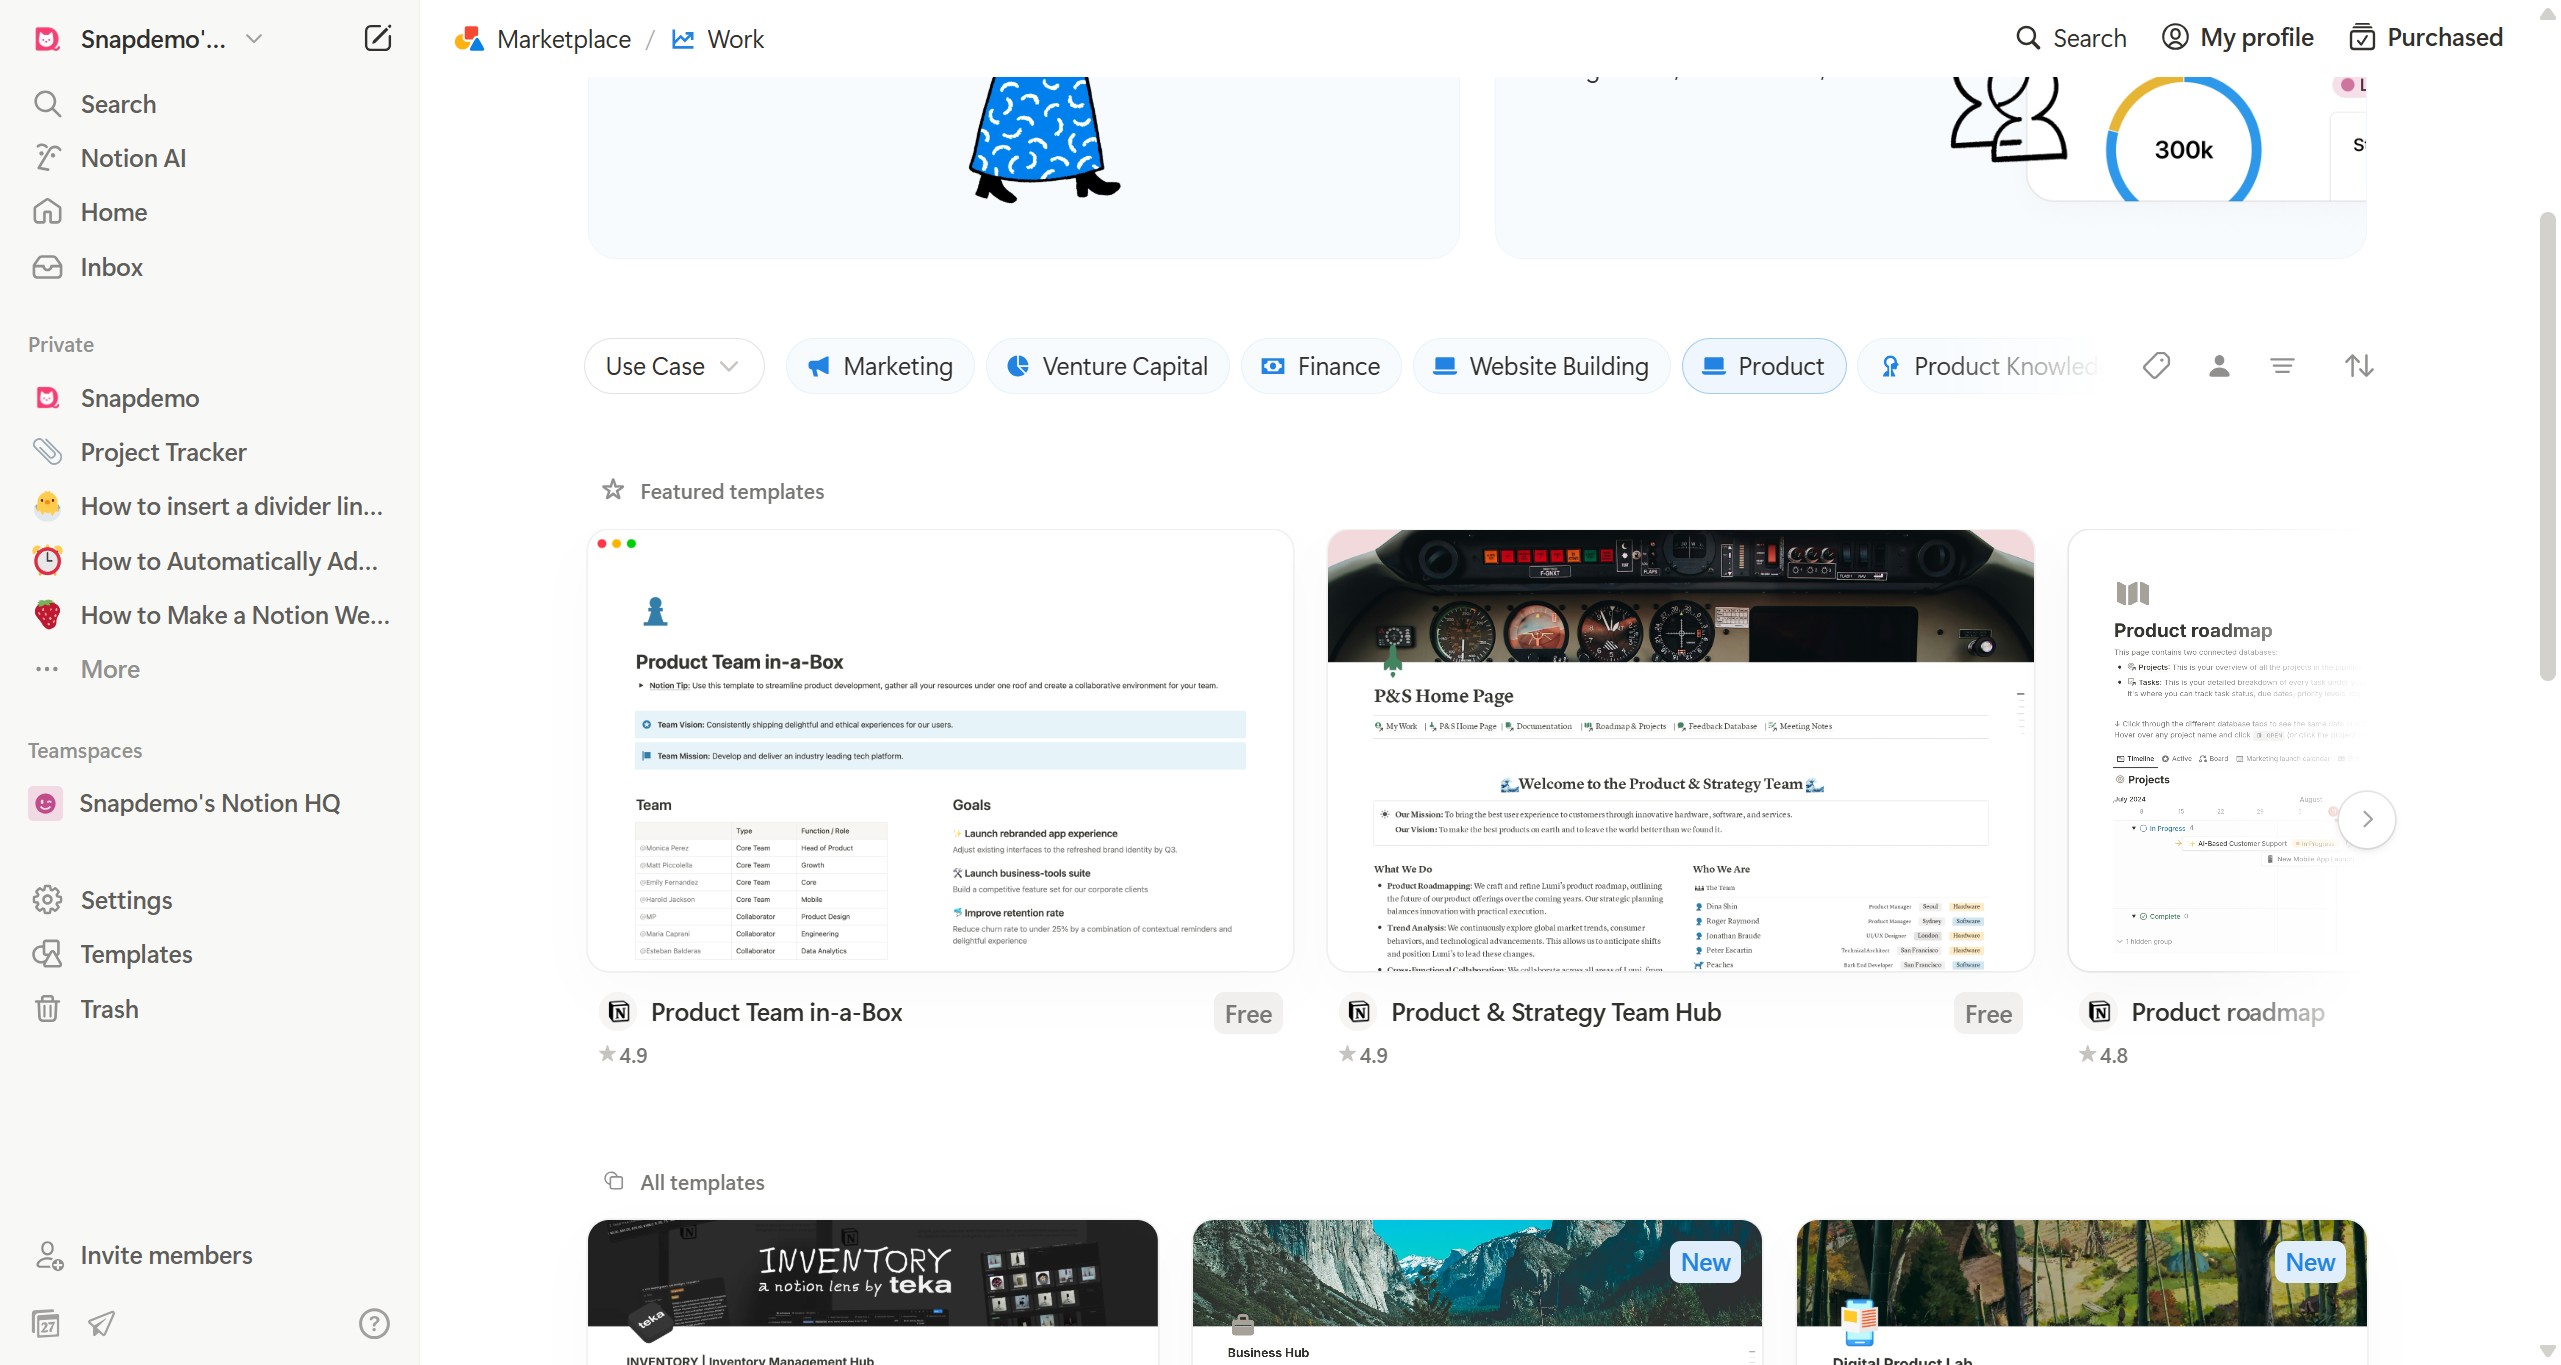Click Notion creator icon beside Product & Strategy Team Hub
The image size is (2561, 1365).
point(1359,1012)
